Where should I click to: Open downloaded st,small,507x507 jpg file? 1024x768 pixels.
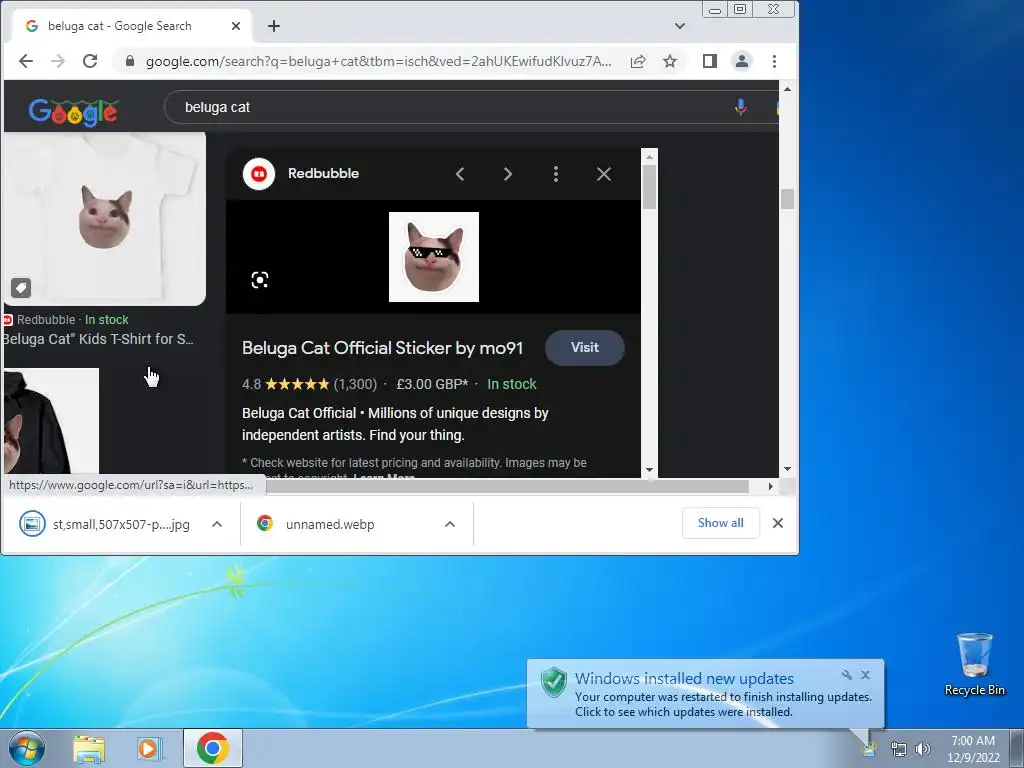tap(105, 524)
